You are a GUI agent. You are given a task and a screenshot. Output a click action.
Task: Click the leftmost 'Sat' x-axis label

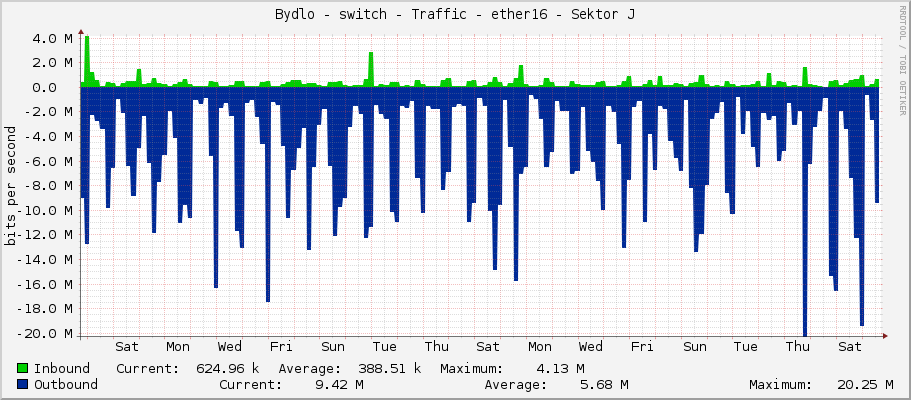[127, 347]
